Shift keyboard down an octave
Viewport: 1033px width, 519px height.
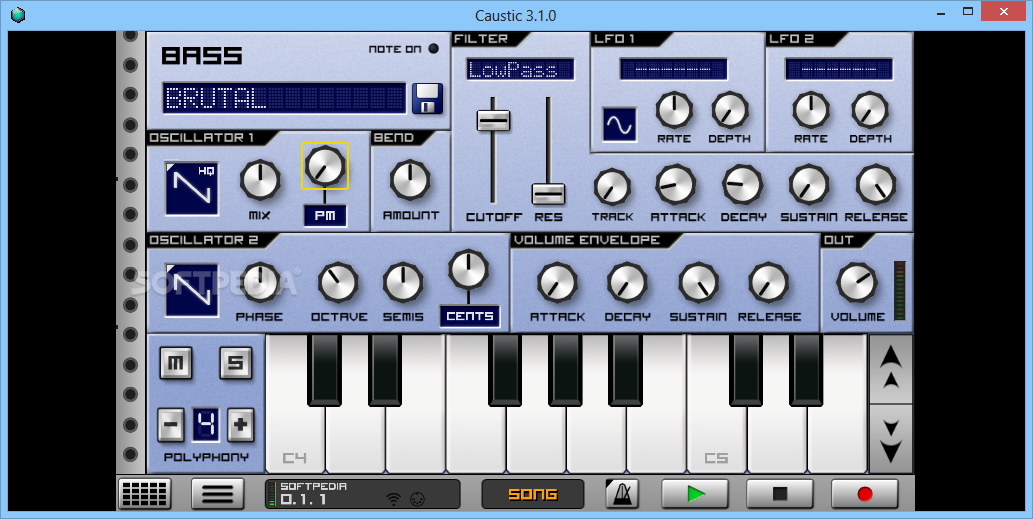pyautogui.click(x=891, y=439)
